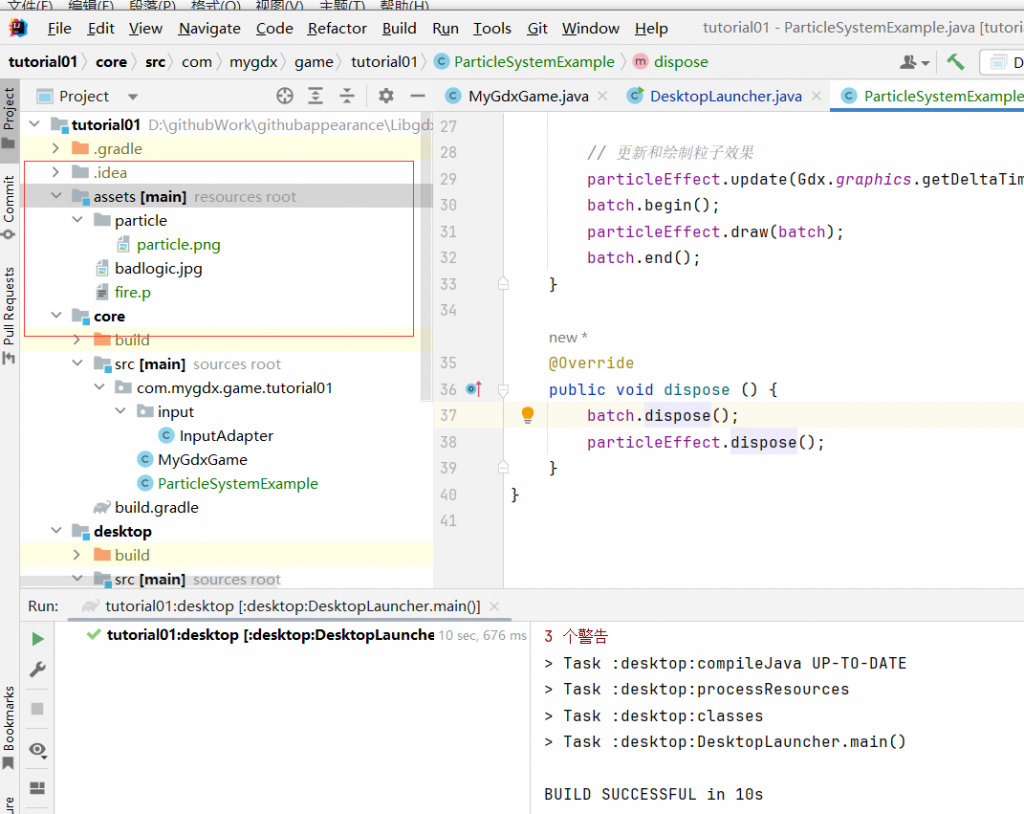Close the MyGdxGame.java editor tab
The image size is (1024, 814).
(x=602, y=97)
